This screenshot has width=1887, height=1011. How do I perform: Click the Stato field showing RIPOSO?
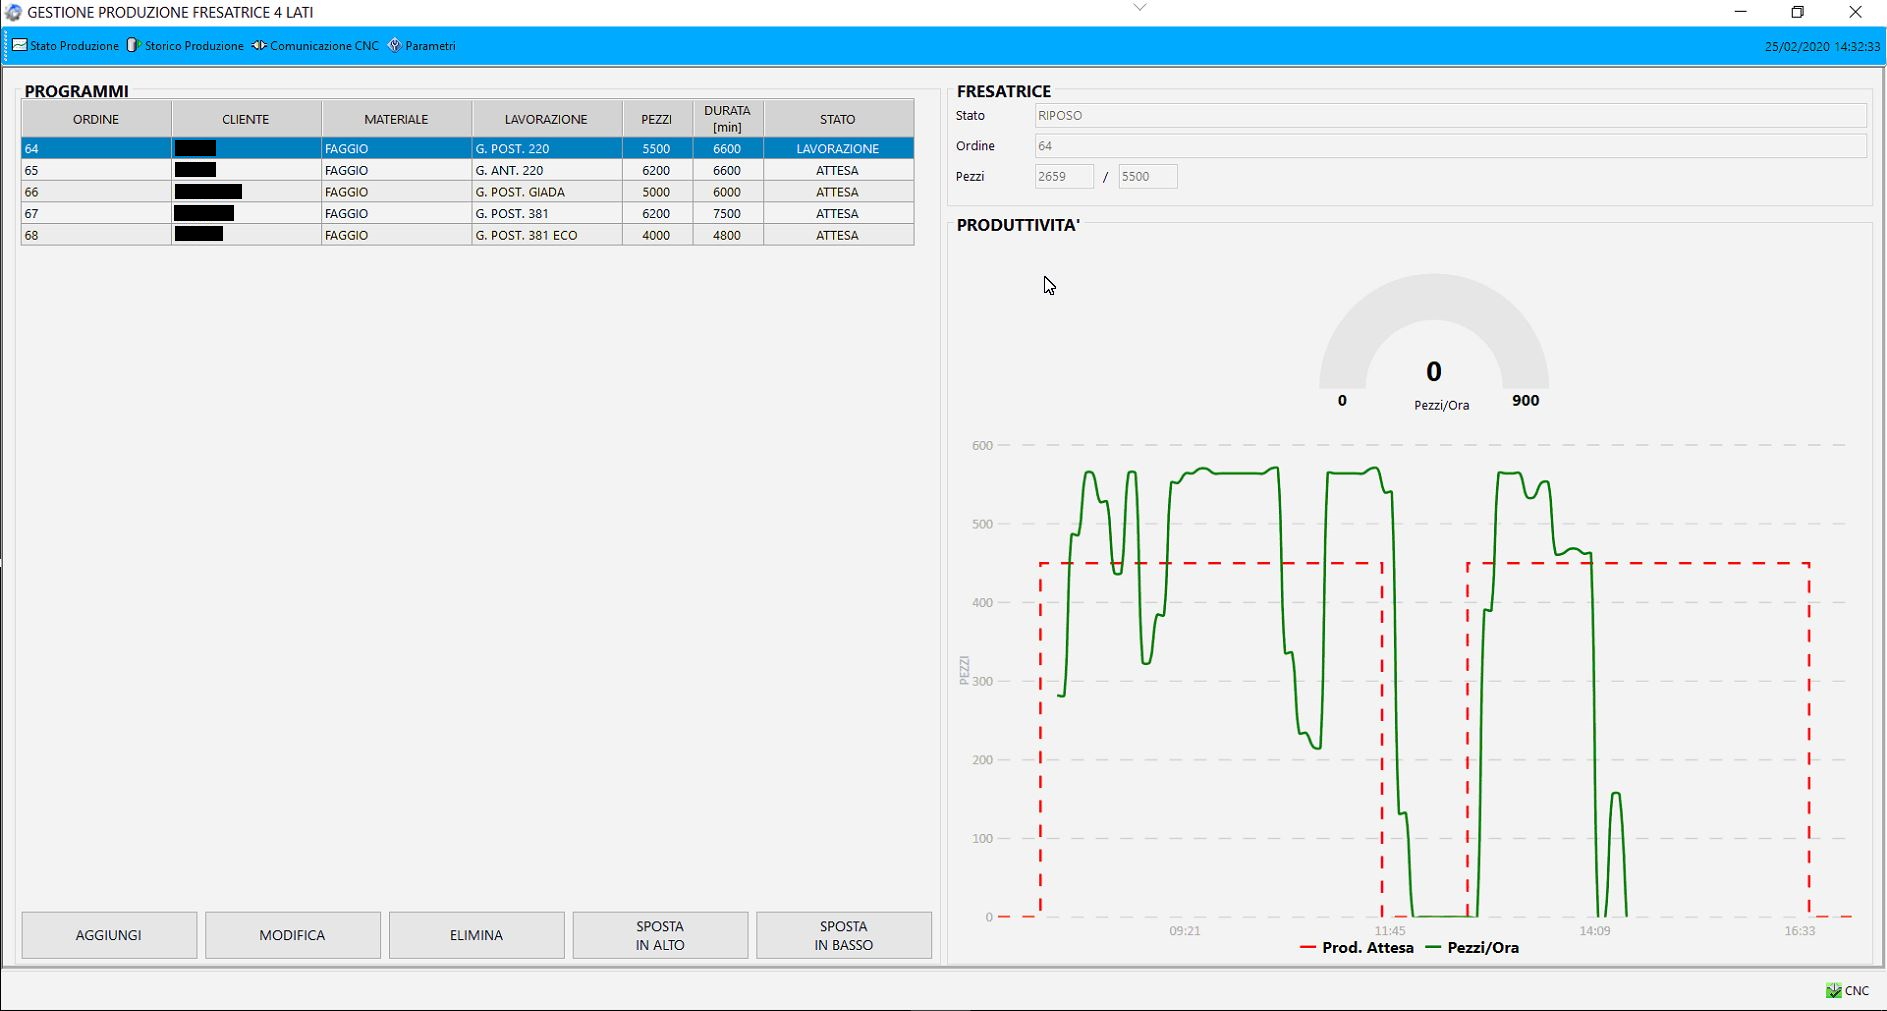coord(1450,116)
